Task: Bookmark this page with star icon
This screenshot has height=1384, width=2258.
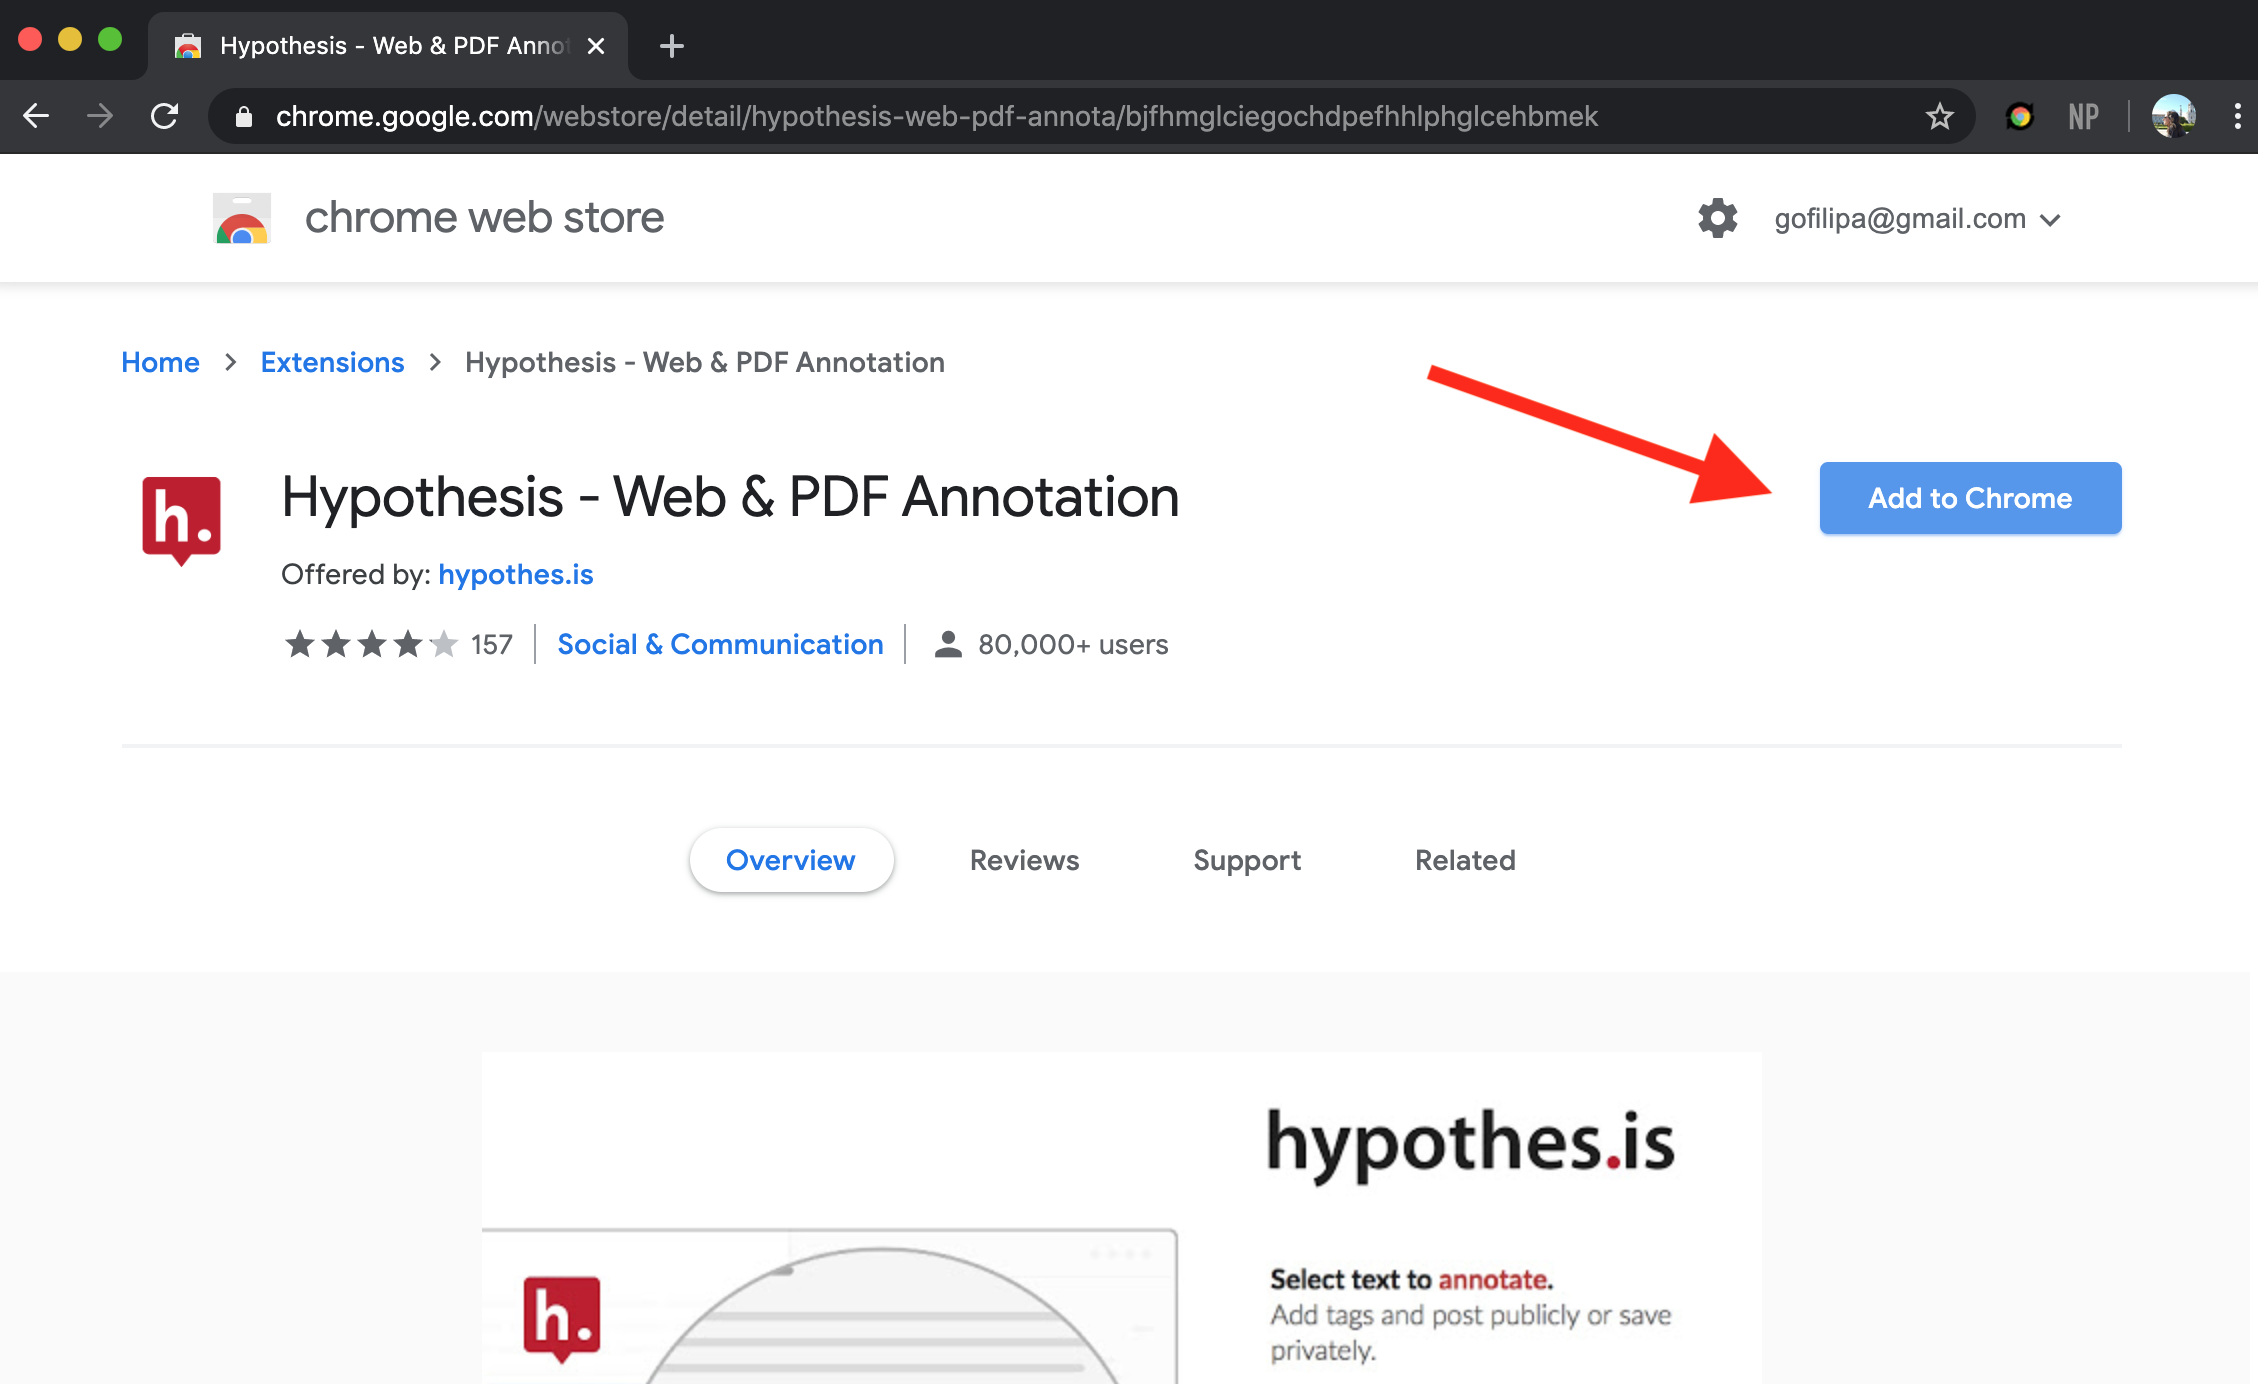Action: click(x=1939, y=116)
